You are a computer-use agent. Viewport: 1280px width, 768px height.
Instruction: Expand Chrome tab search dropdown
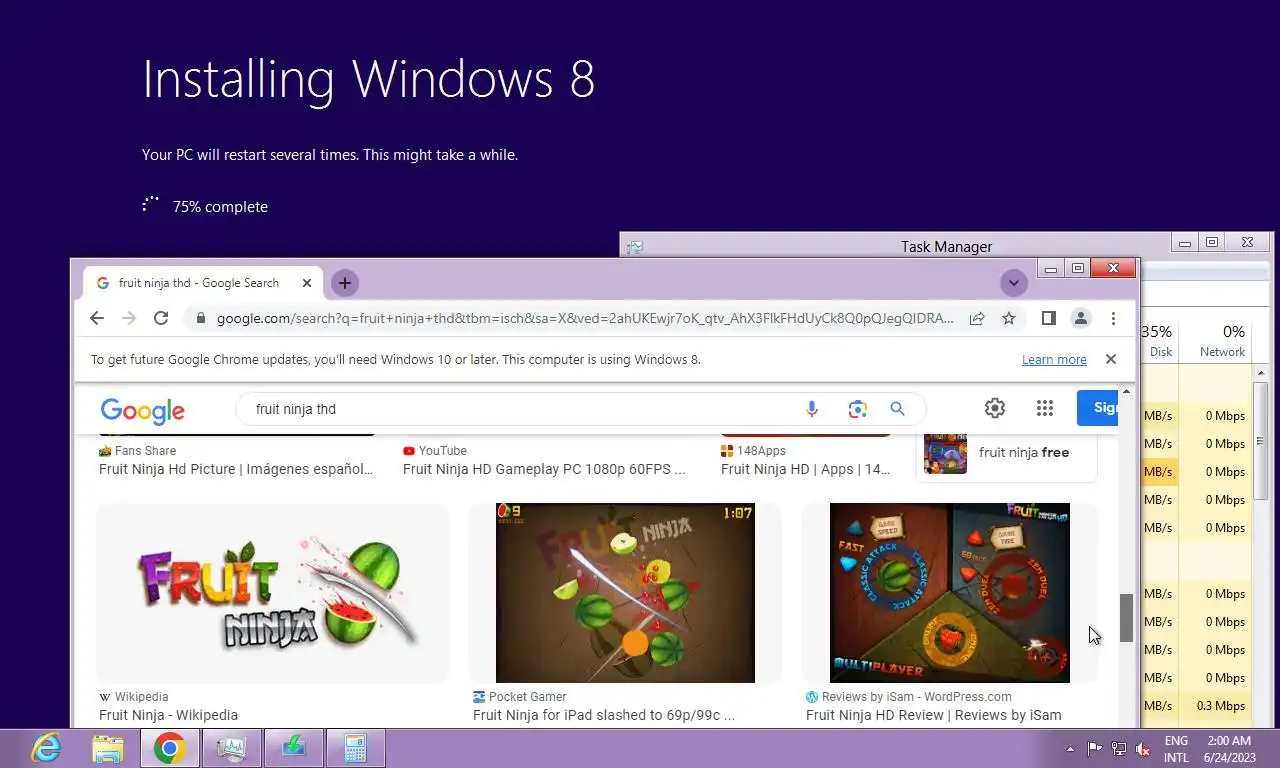pos(1014,283)
